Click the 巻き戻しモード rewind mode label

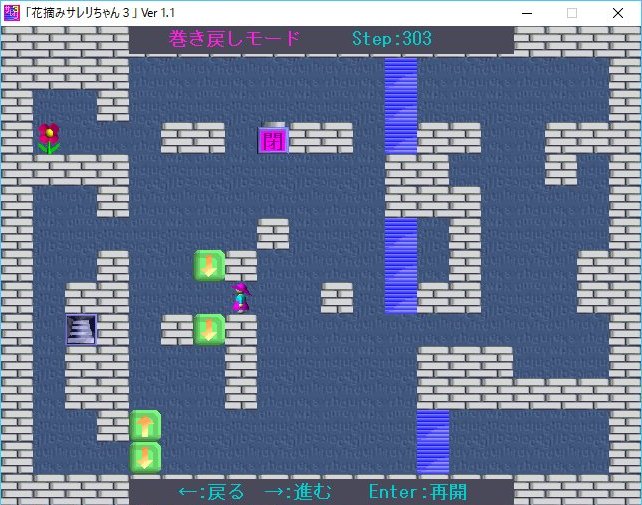pyautogui.click(x=235, y=39)
